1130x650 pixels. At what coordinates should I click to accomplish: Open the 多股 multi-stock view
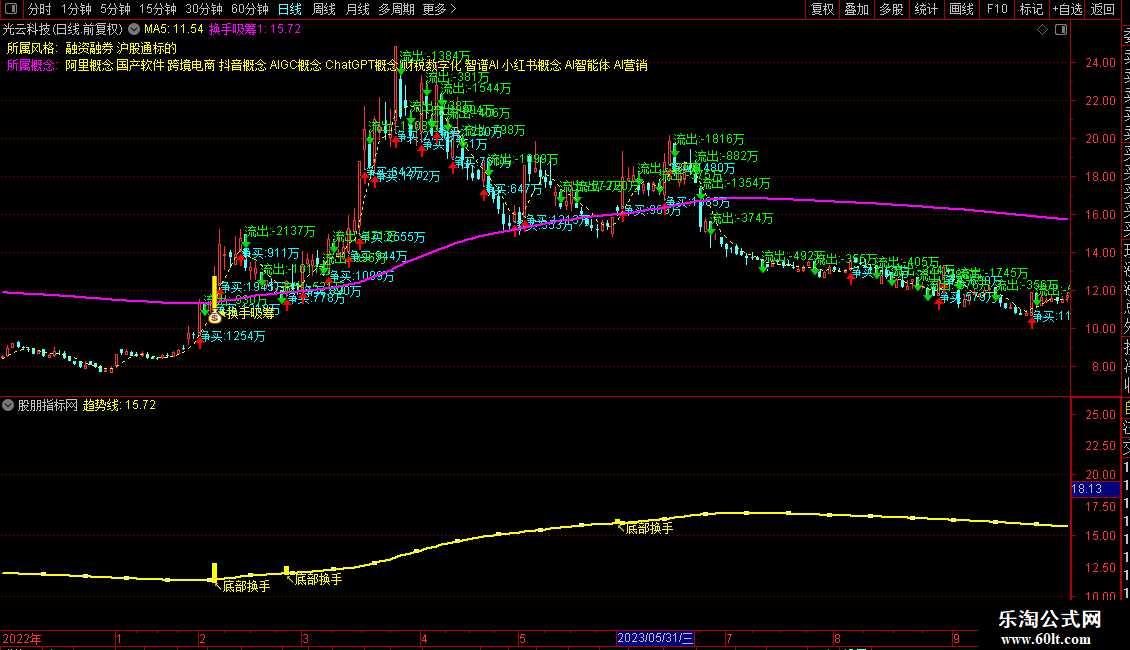click(x=891, y=9)
